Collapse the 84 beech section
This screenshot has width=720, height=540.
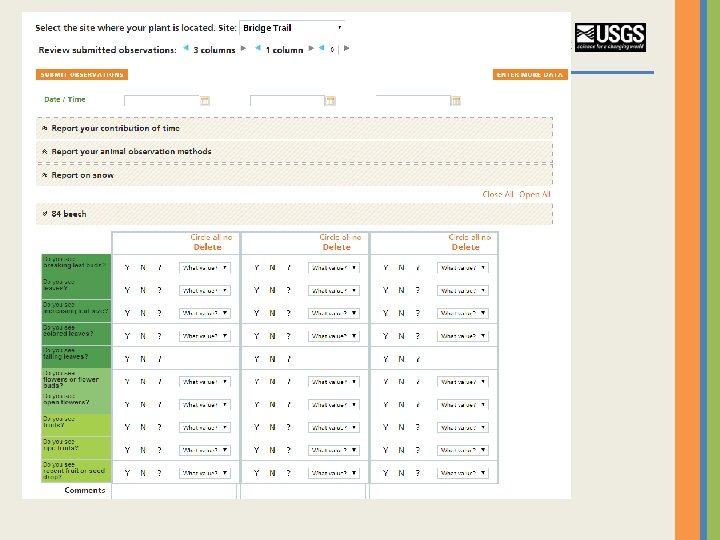pos(294,214)
